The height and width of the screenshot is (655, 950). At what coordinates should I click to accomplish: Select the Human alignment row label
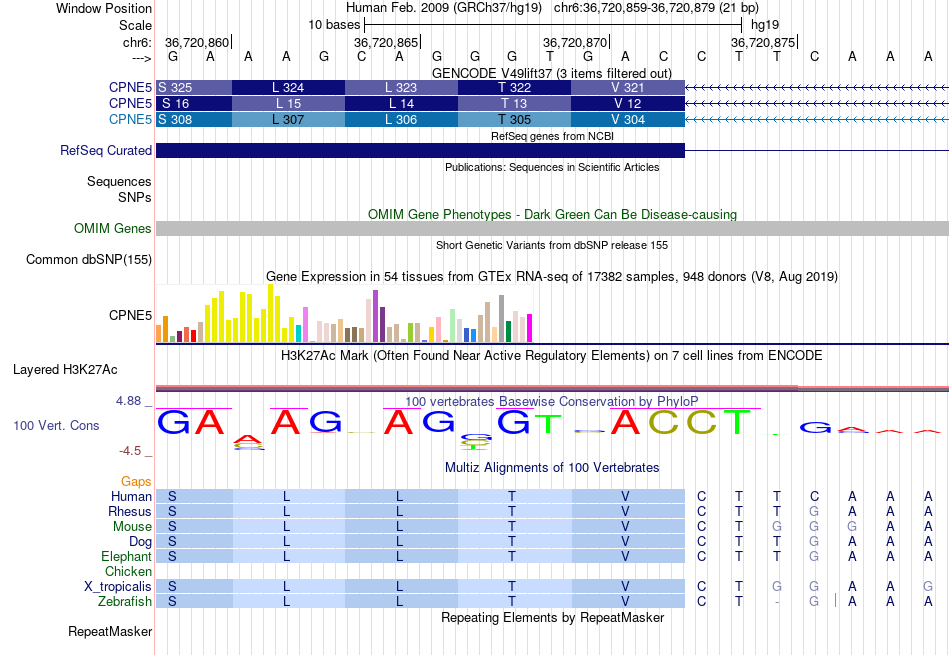[x=131, y=496]
